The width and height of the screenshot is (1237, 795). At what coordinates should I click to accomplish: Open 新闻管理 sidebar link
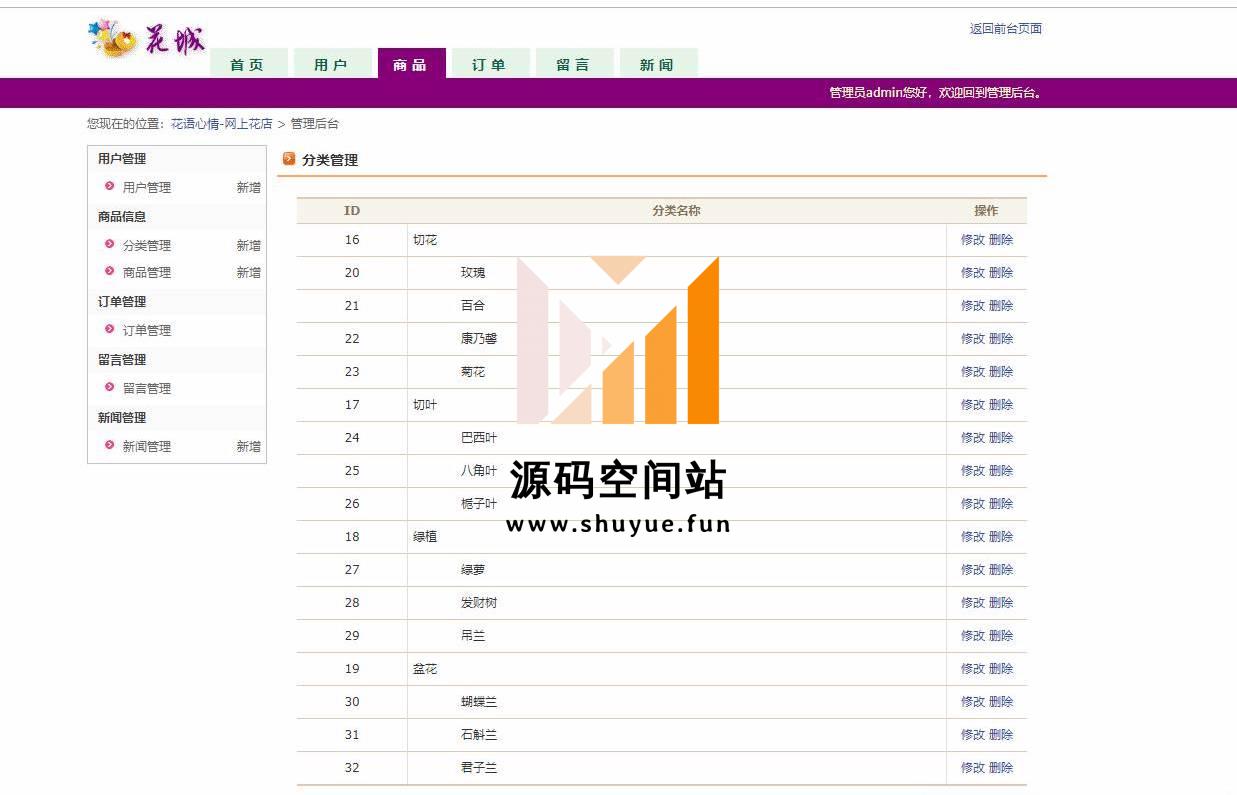click(147, 446)
